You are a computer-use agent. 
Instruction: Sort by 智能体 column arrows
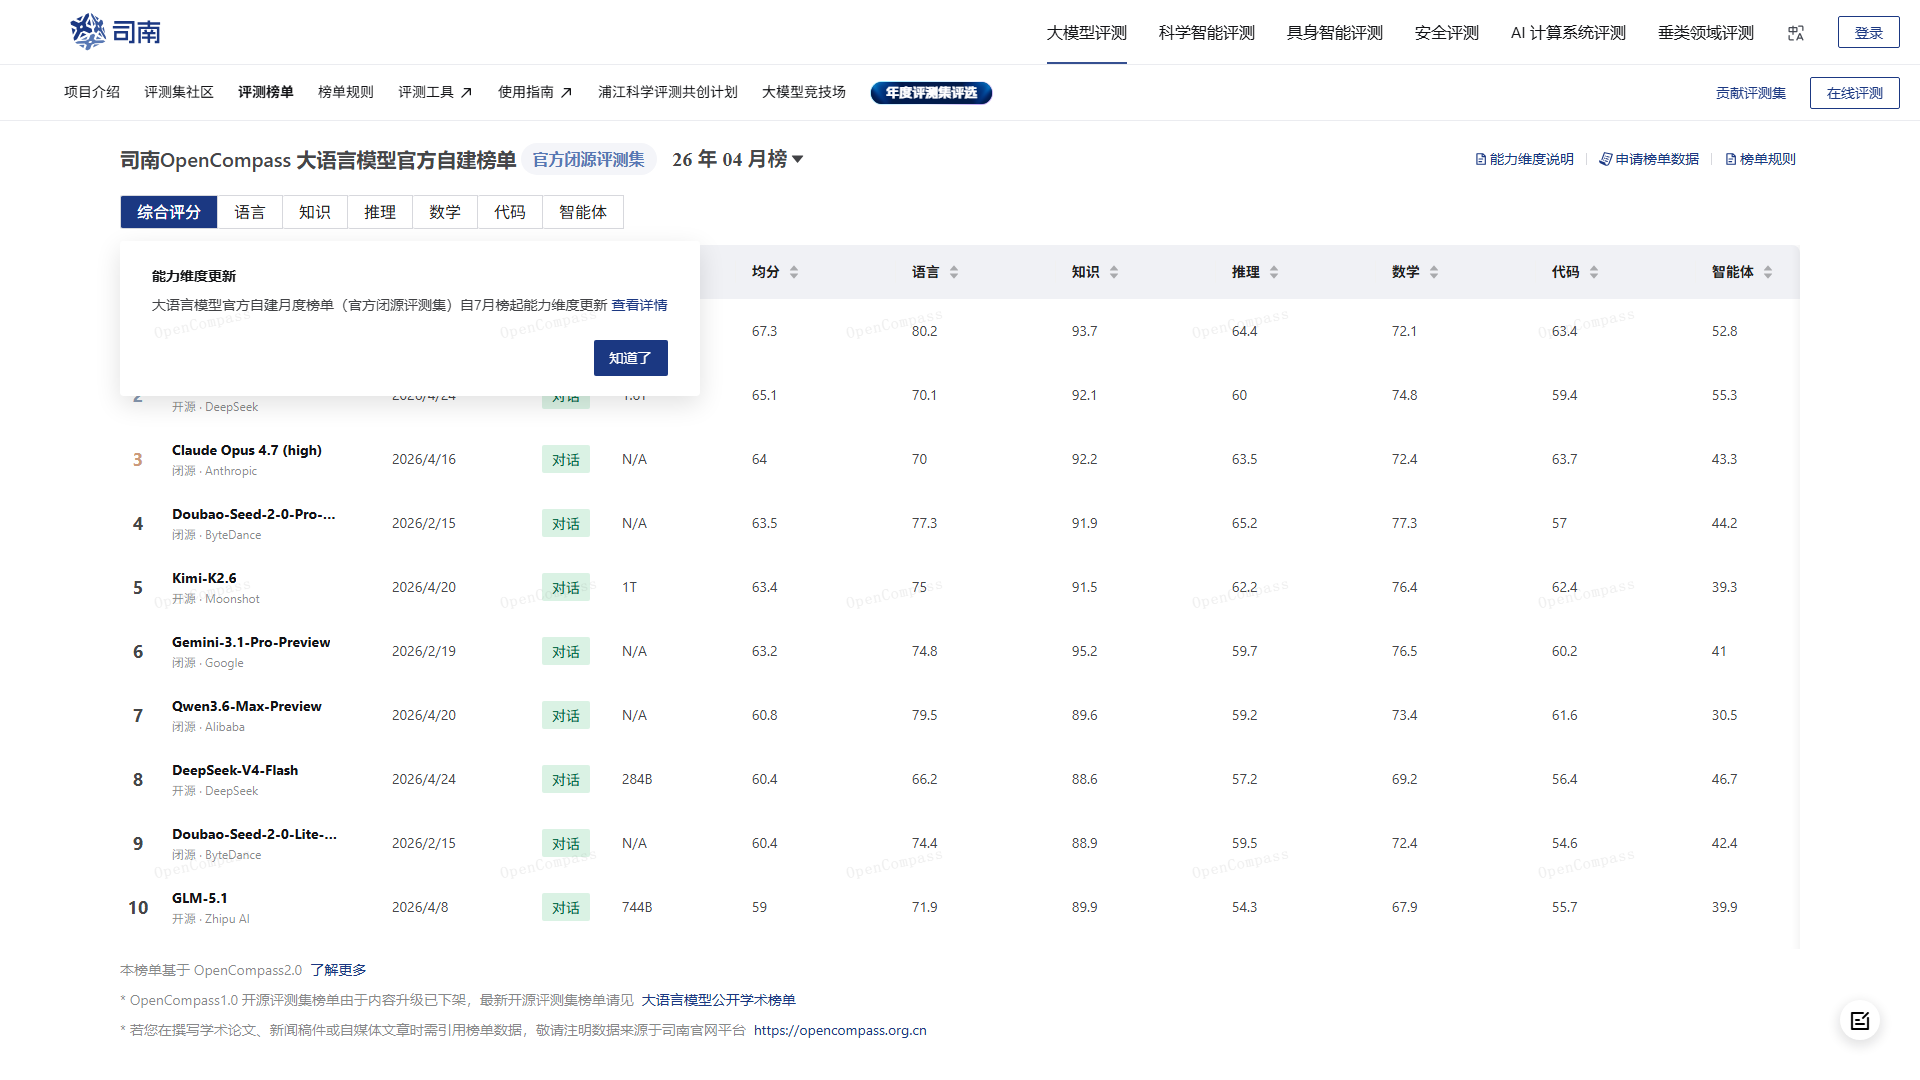click(x=1768, y=272)
